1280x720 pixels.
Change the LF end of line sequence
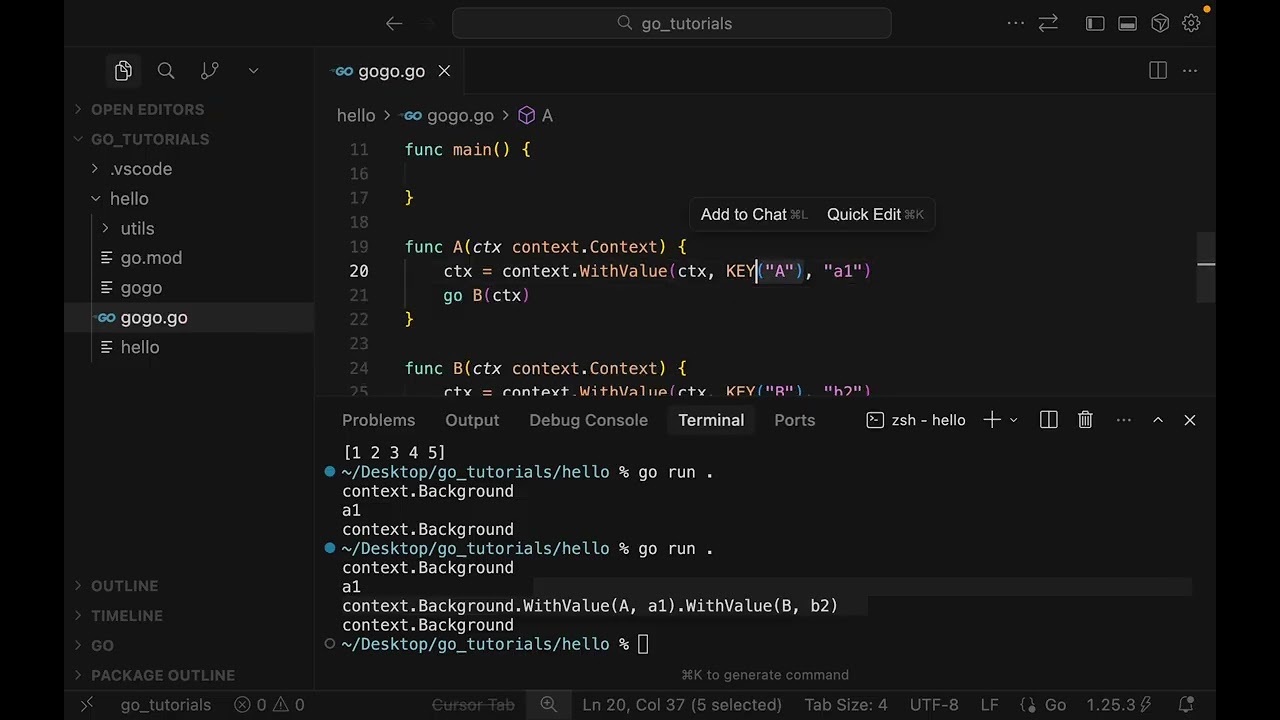989,705
